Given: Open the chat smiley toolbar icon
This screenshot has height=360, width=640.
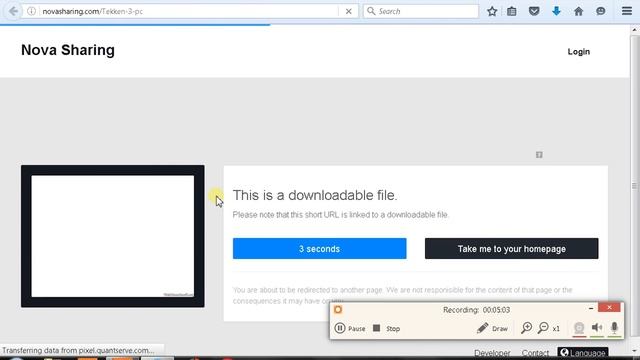Looking at the screenshot, I should (x=600, y=11).
